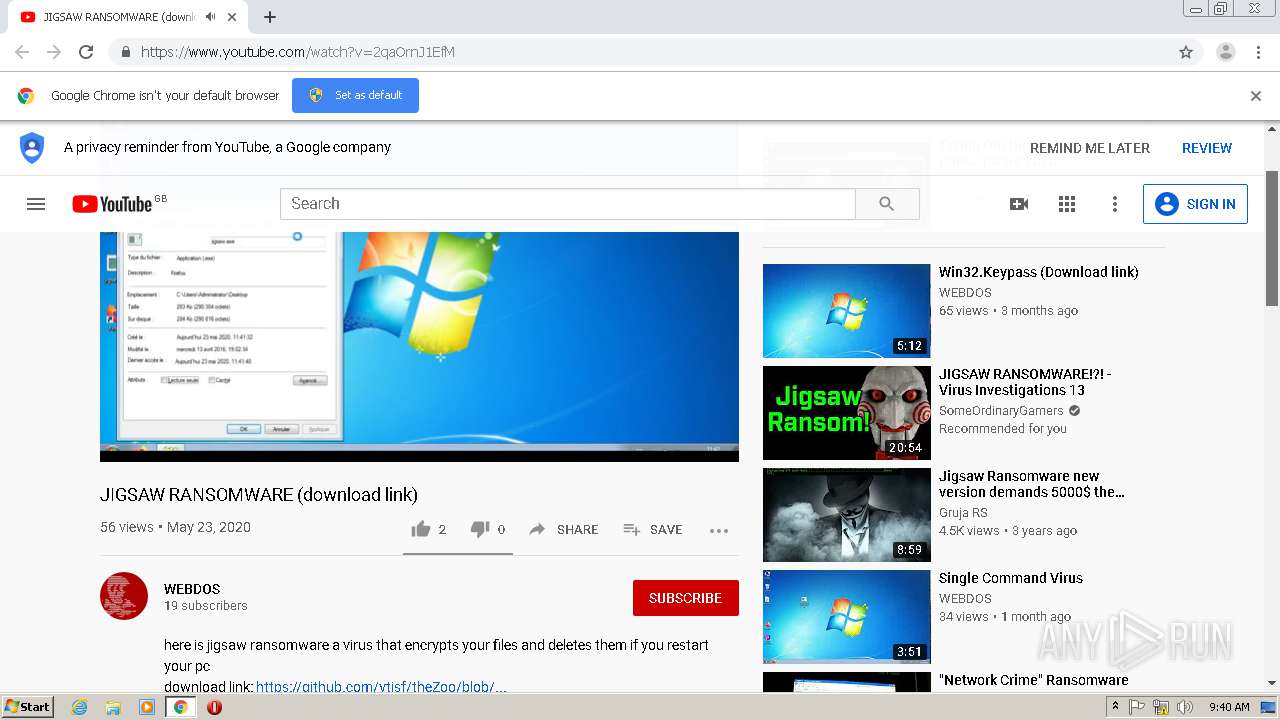Show hidden system tray icons
This screenshot has width=1280, height=720.
coord(1115,706)
